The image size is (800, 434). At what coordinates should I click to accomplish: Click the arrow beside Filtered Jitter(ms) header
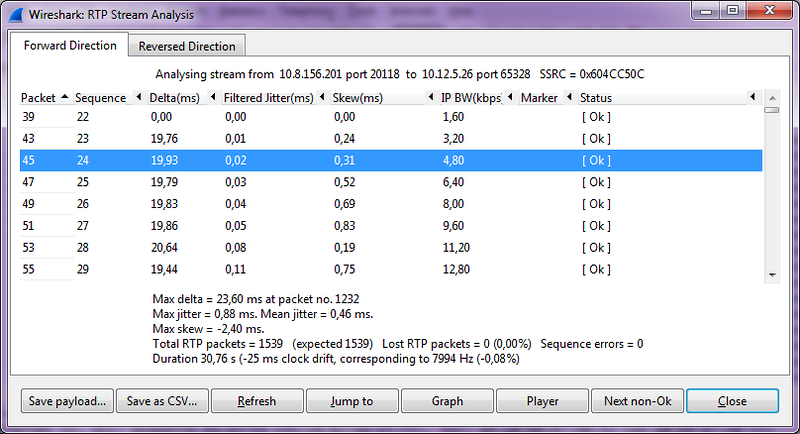[322, 96]
